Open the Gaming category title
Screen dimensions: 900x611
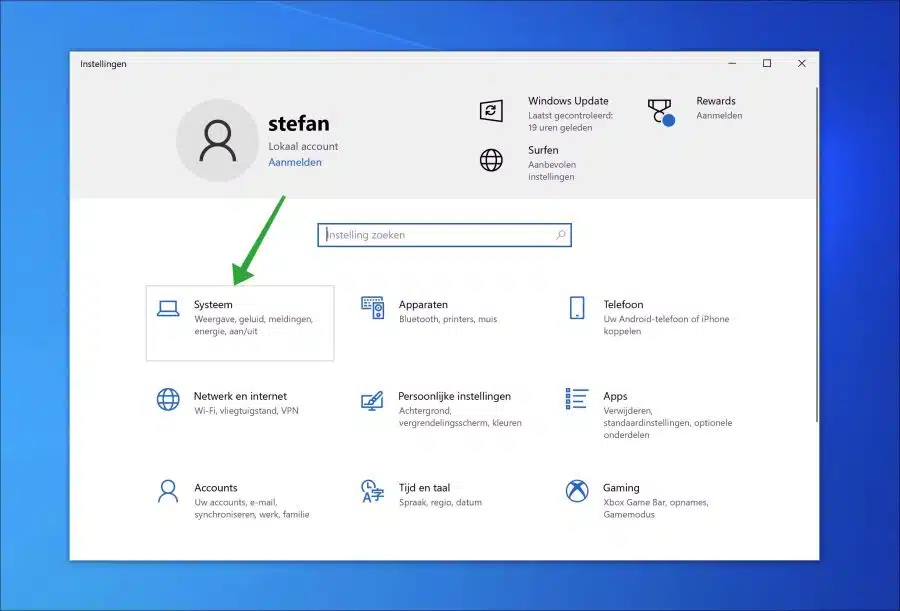621,488
